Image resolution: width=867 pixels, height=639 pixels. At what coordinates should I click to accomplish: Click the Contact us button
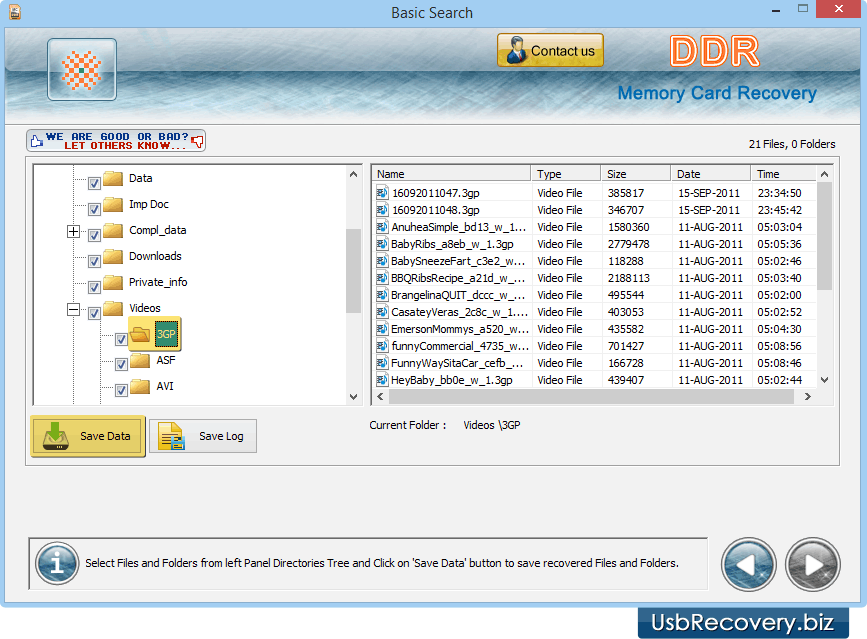pyautogui.click(x=550, y=50)
